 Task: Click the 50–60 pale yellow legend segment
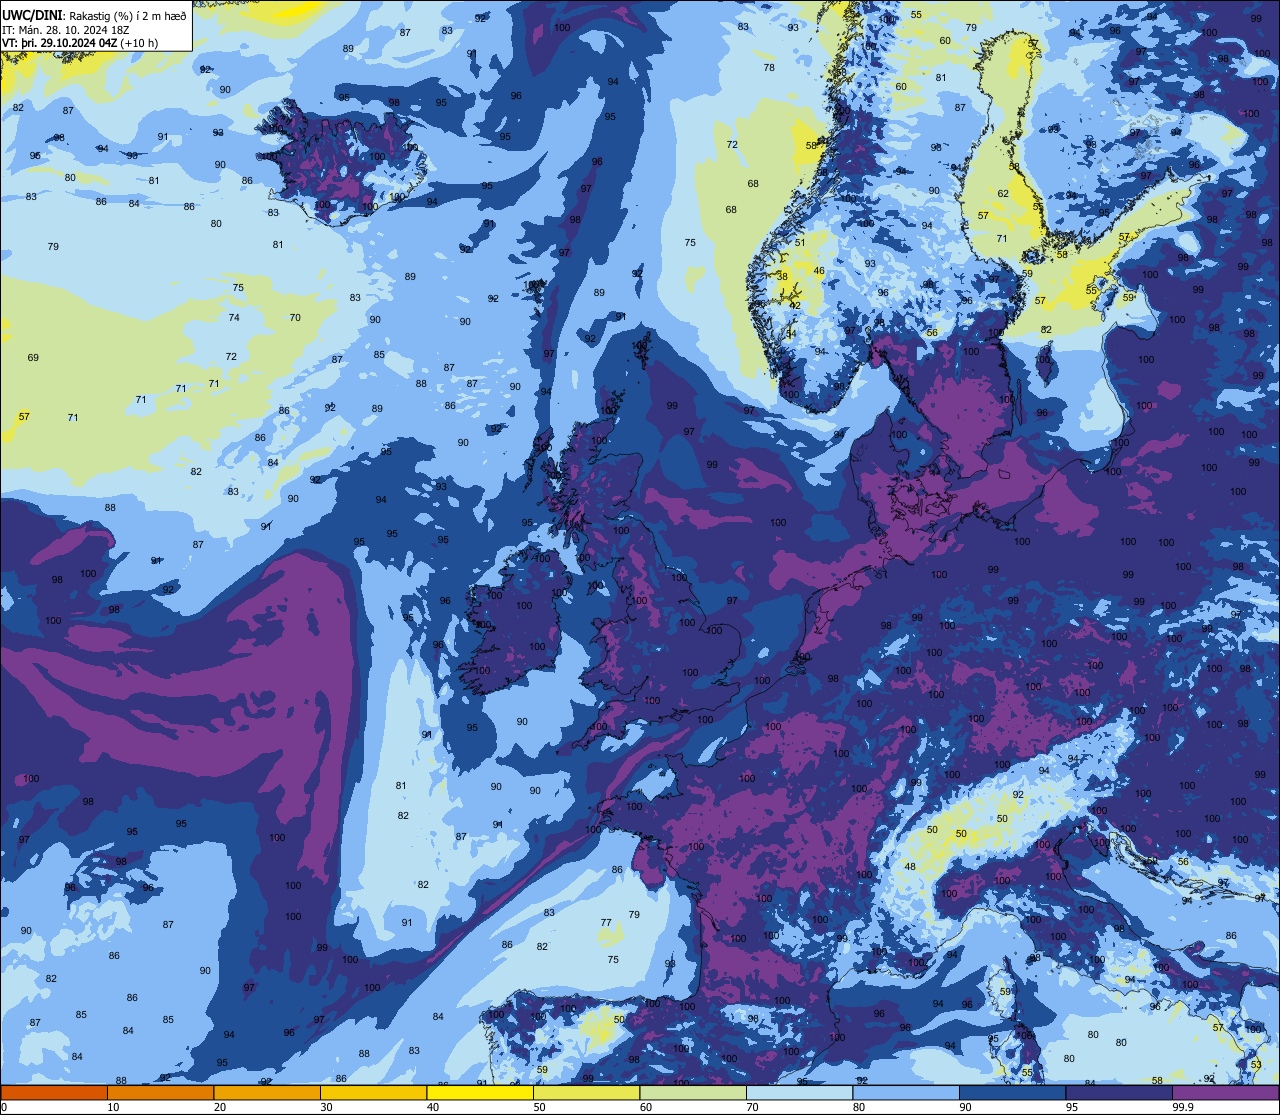coord(586,1092)
